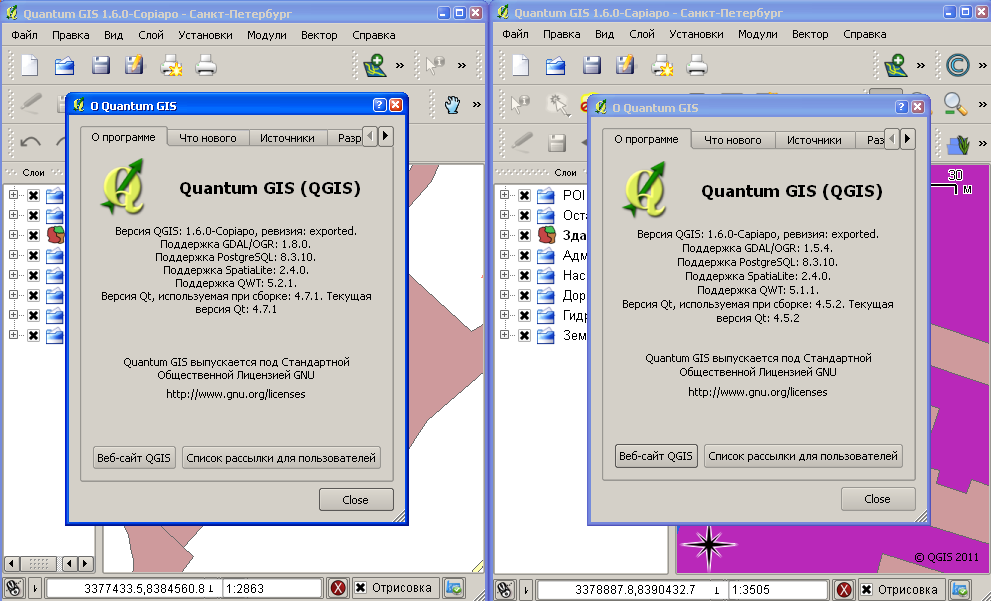Switch to Источники tab in right dialog
Image resolution: width=991 pixels, height=601 pixels.
[x=814, y=140]
